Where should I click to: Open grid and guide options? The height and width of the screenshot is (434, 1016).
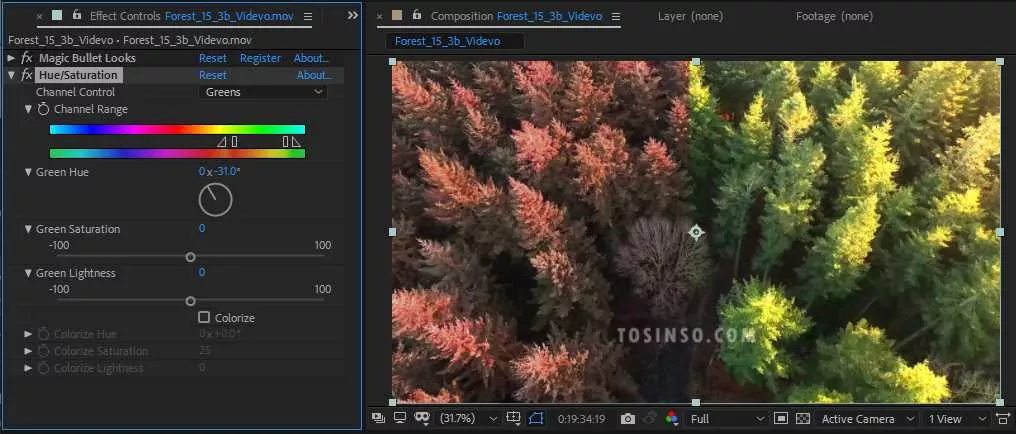(x=513, y=418)
